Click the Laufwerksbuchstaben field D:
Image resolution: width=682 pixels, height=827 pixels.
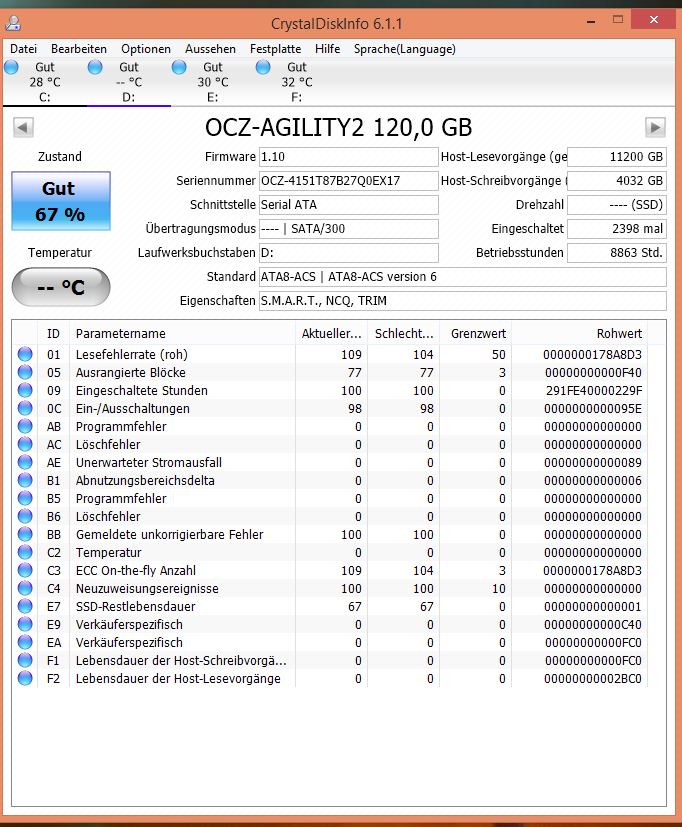point(349,253)
